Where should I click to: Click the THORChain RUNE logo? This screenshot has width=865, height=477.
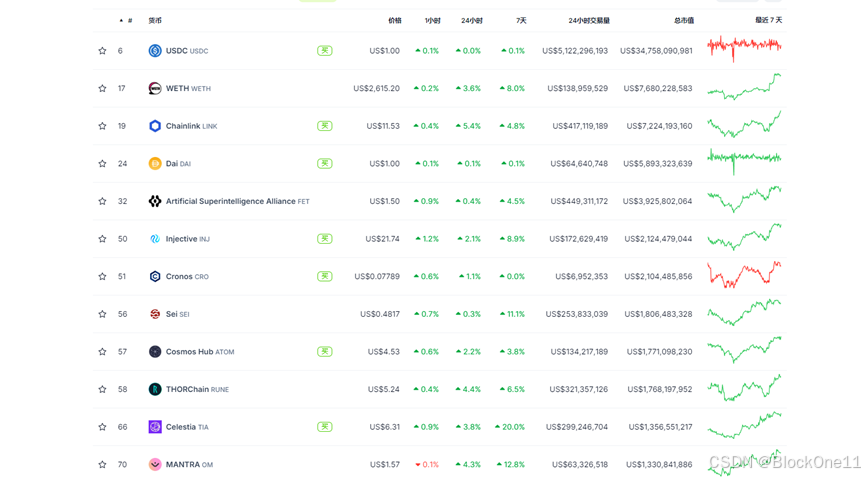(155, 389)
